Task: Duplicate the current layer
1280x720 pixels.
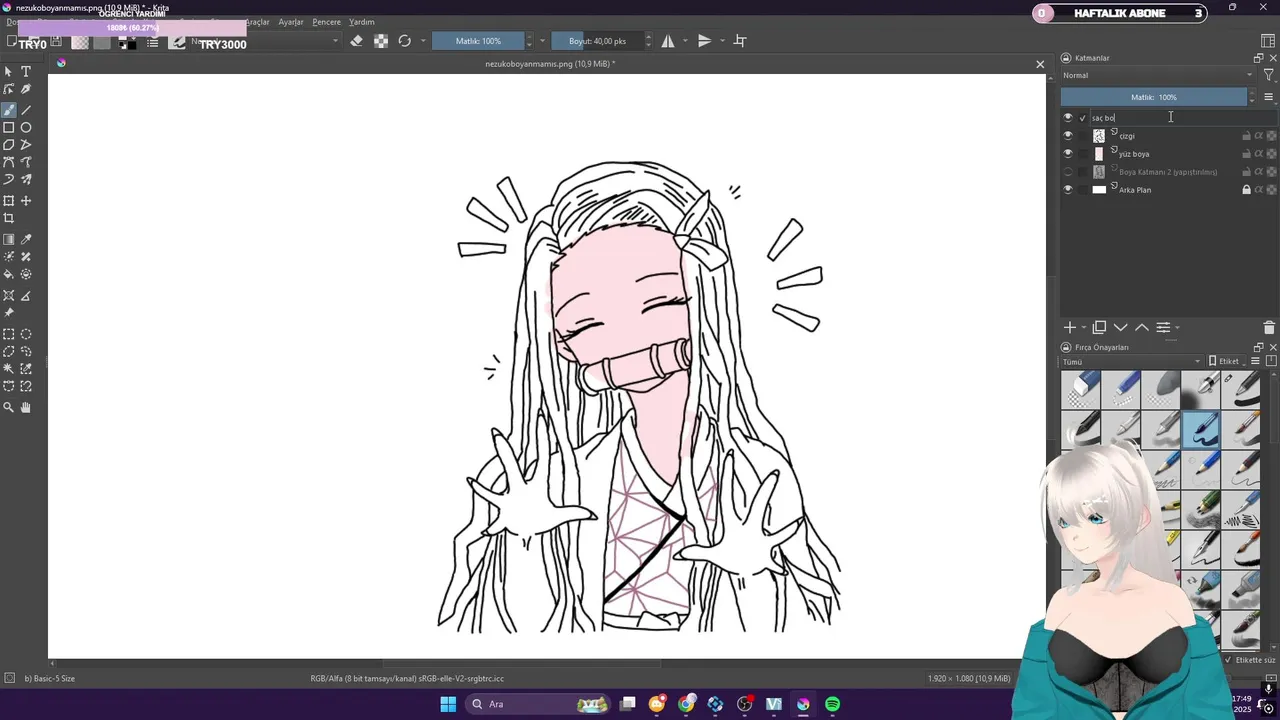Action: pos(1099,328)
